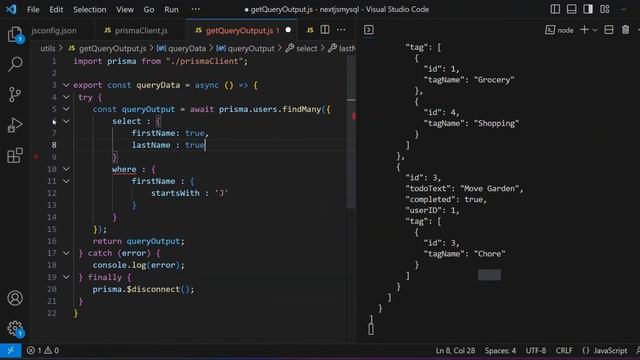The image size is (640, 360).
Task: Click the VS Code logo icon
Action: click(x=11, y=9)
